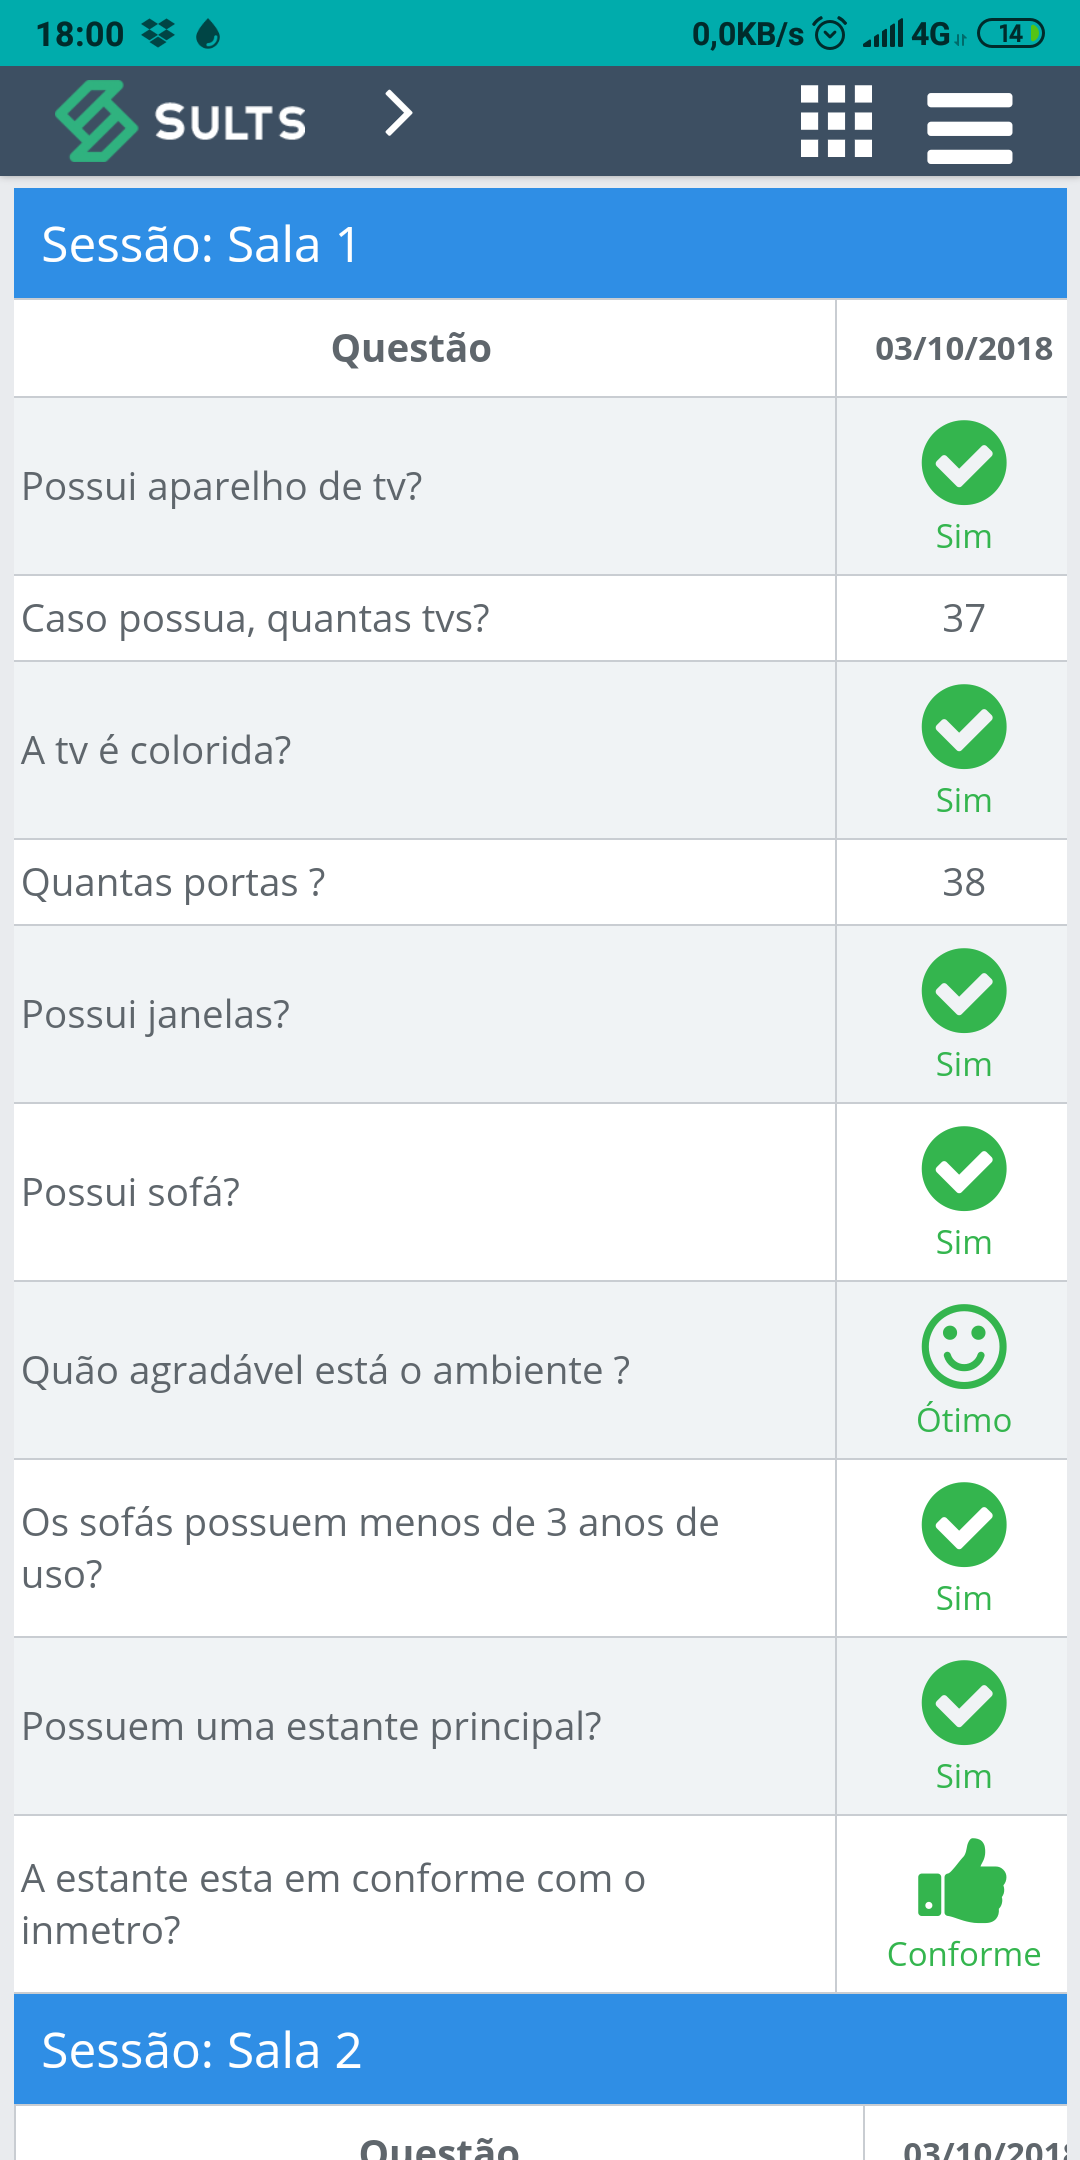This screenshot has height=2160, width=1080.
Task: Expand the chevron next to SULTS
Action: click(x=398, y=113)
